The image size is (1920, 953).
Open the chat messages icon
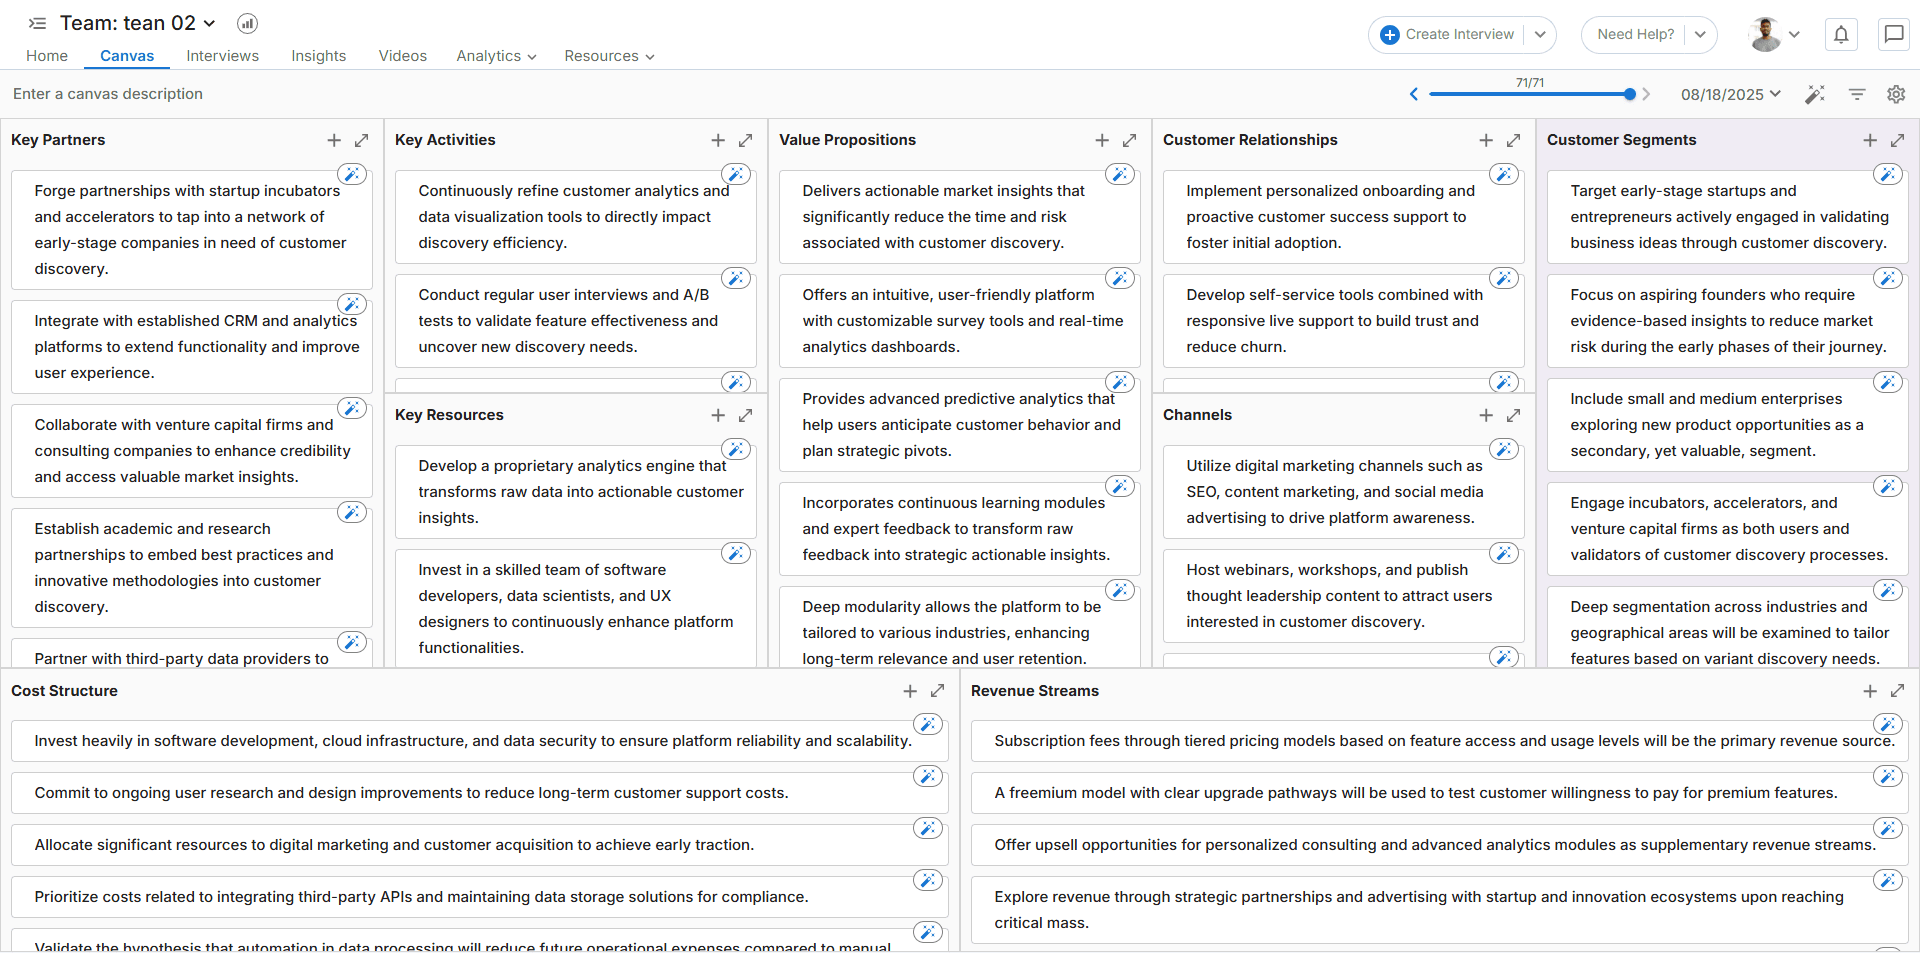1894,35
